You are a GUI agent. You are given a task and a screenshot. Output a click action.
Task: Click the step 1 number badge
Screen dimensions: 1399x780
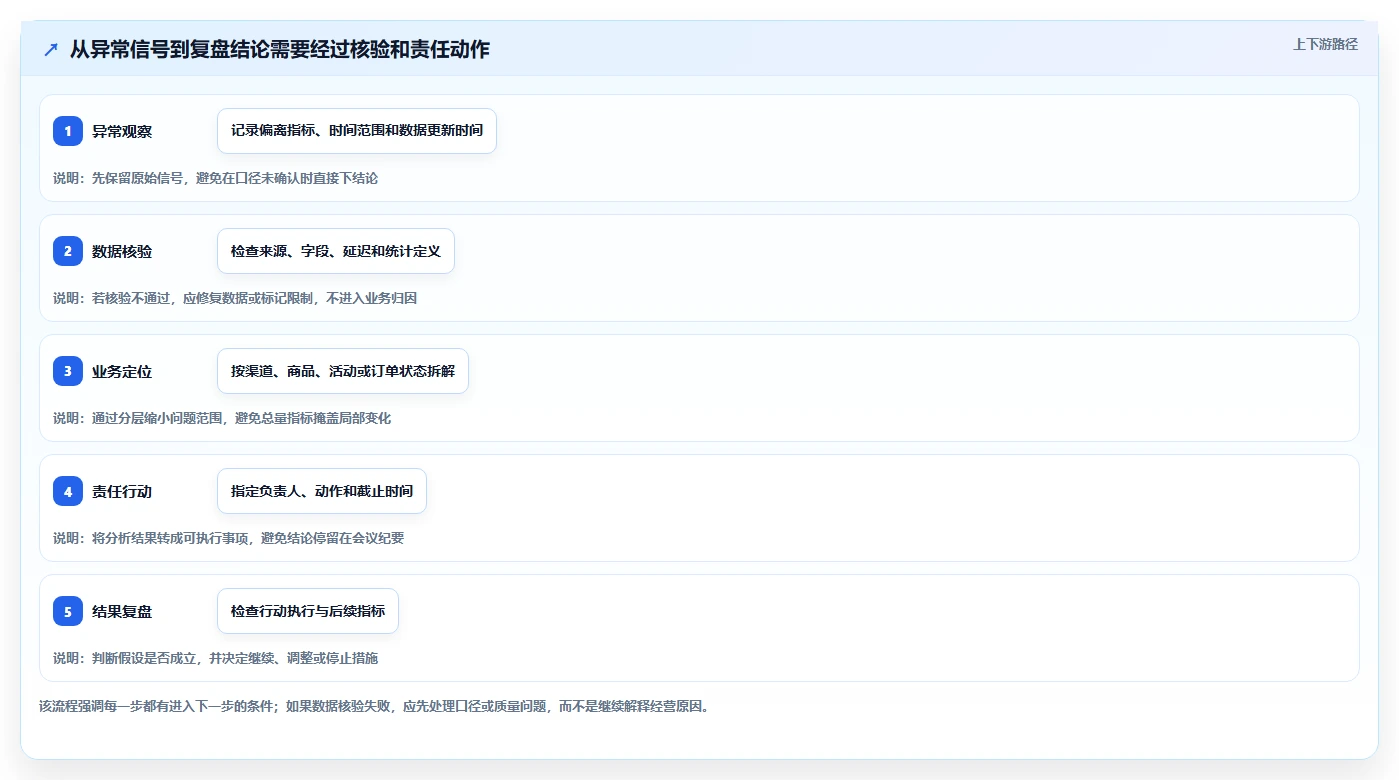(68, 131)
